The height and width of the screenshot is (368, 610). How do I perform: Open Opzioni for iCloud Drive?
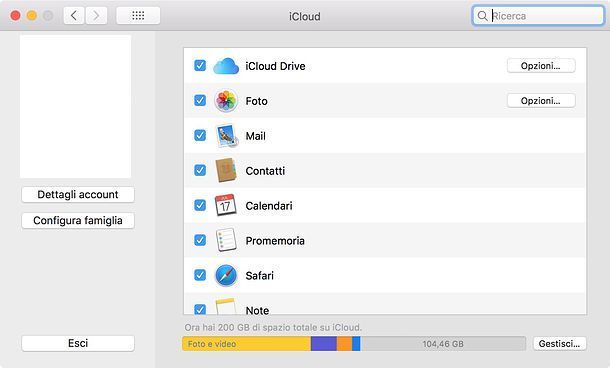tap(541, 66)
